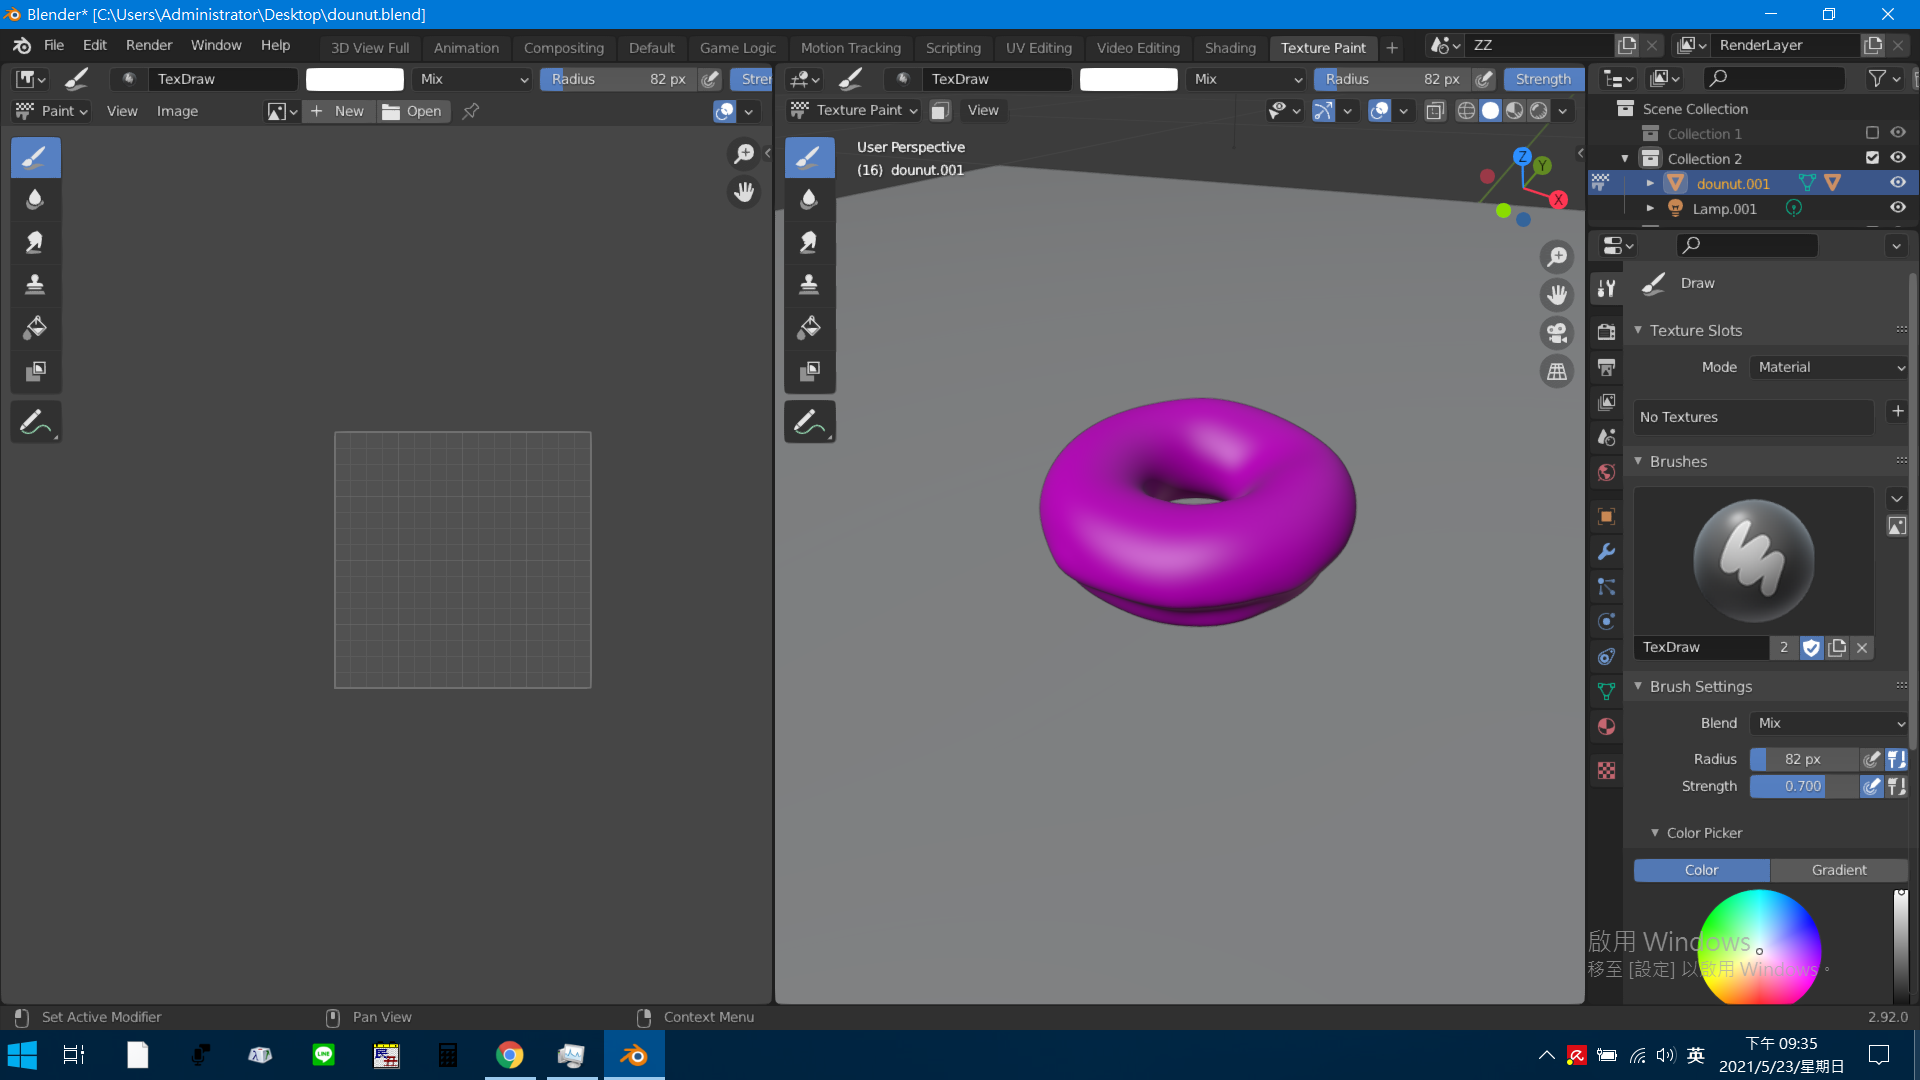This screenshot has width=1920, height=1080.
Task: Open the Object Data properties tab
Action: click(x=1606, y=691)
